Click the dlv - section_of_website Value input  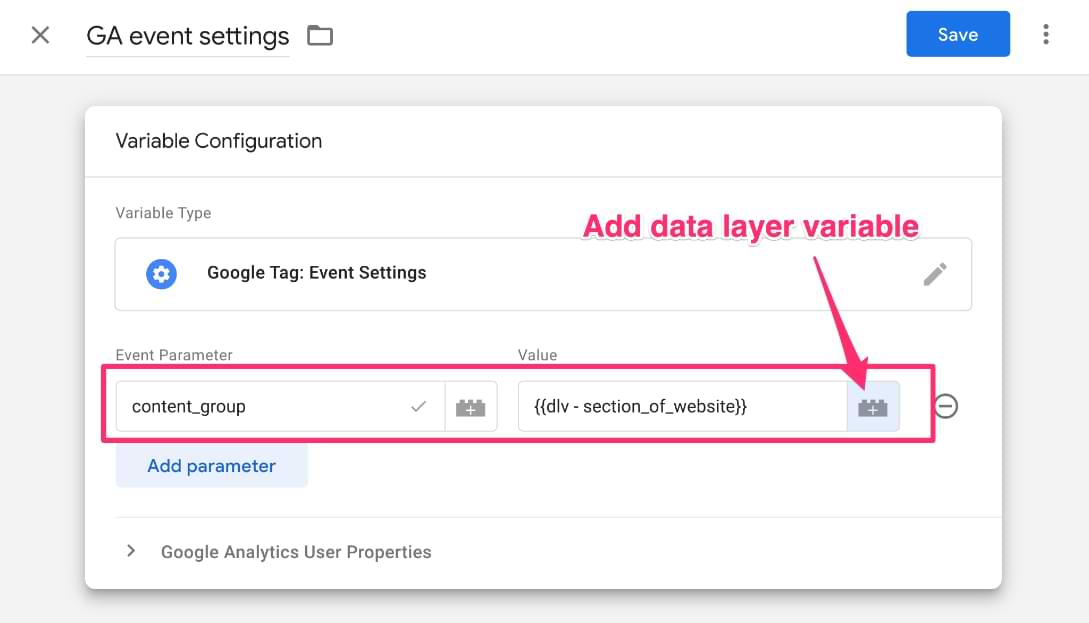point(683,406)
